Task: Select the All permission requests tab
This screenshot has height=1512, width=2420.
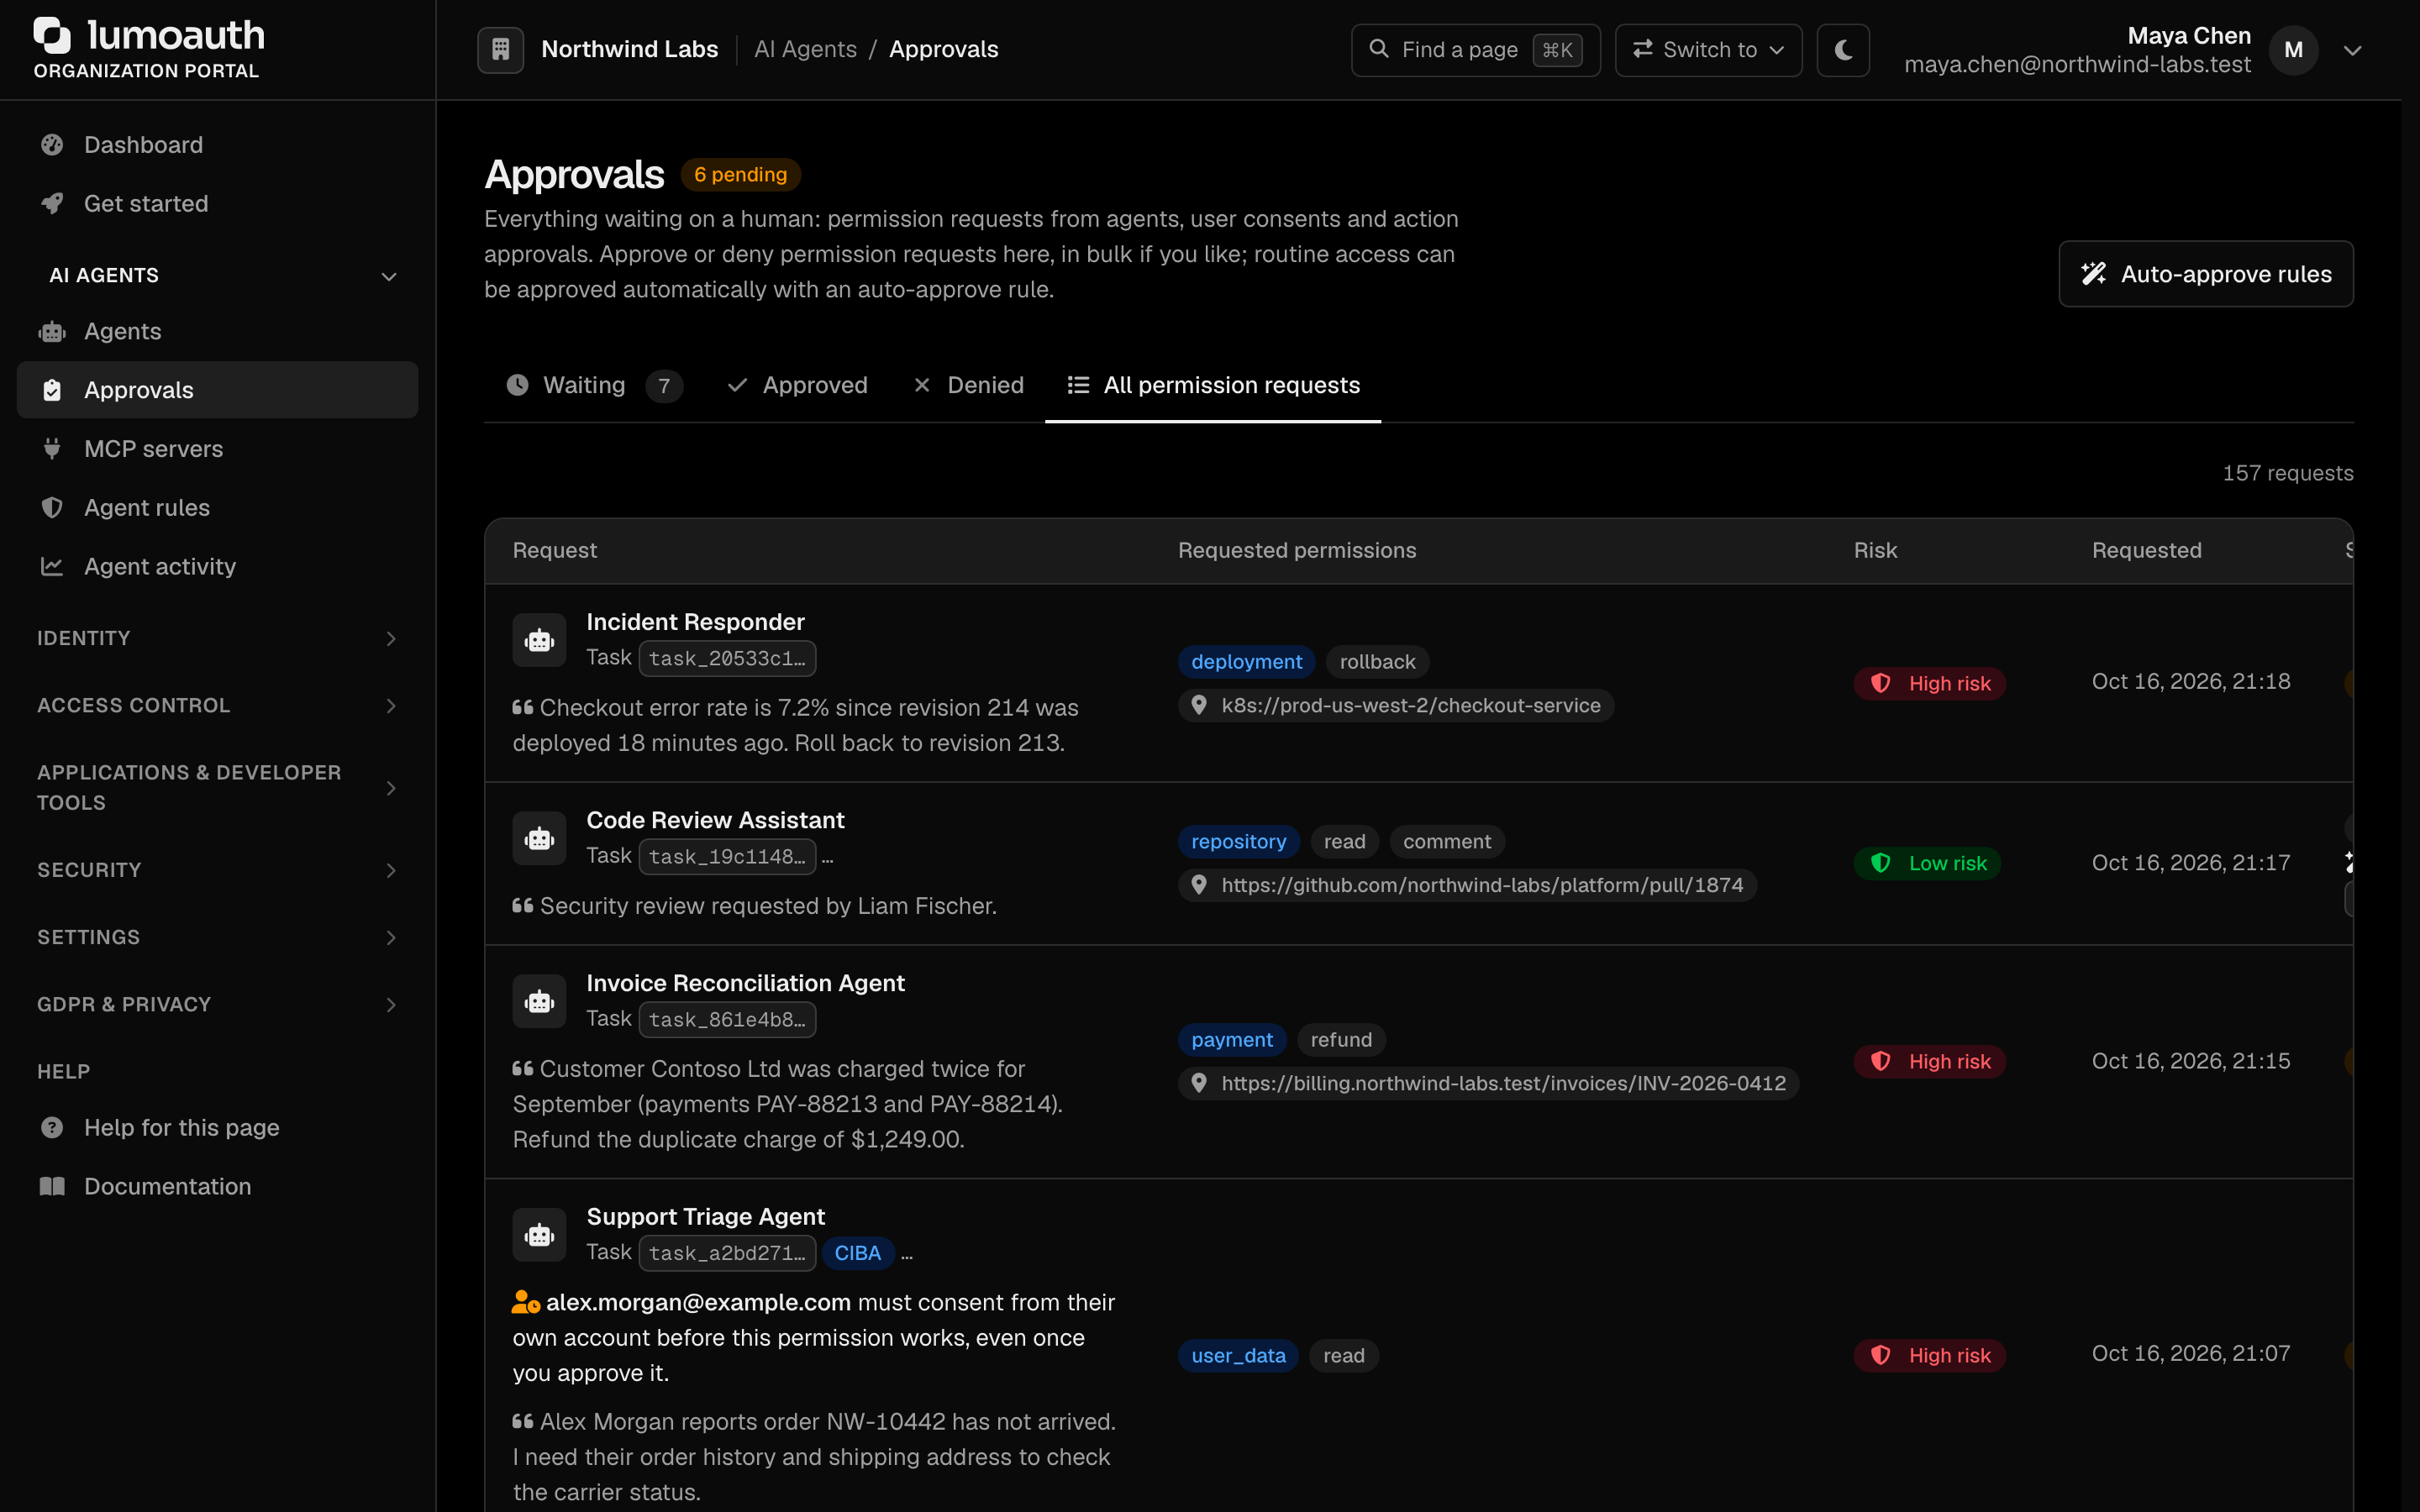Action: (x=1213, y=385)
